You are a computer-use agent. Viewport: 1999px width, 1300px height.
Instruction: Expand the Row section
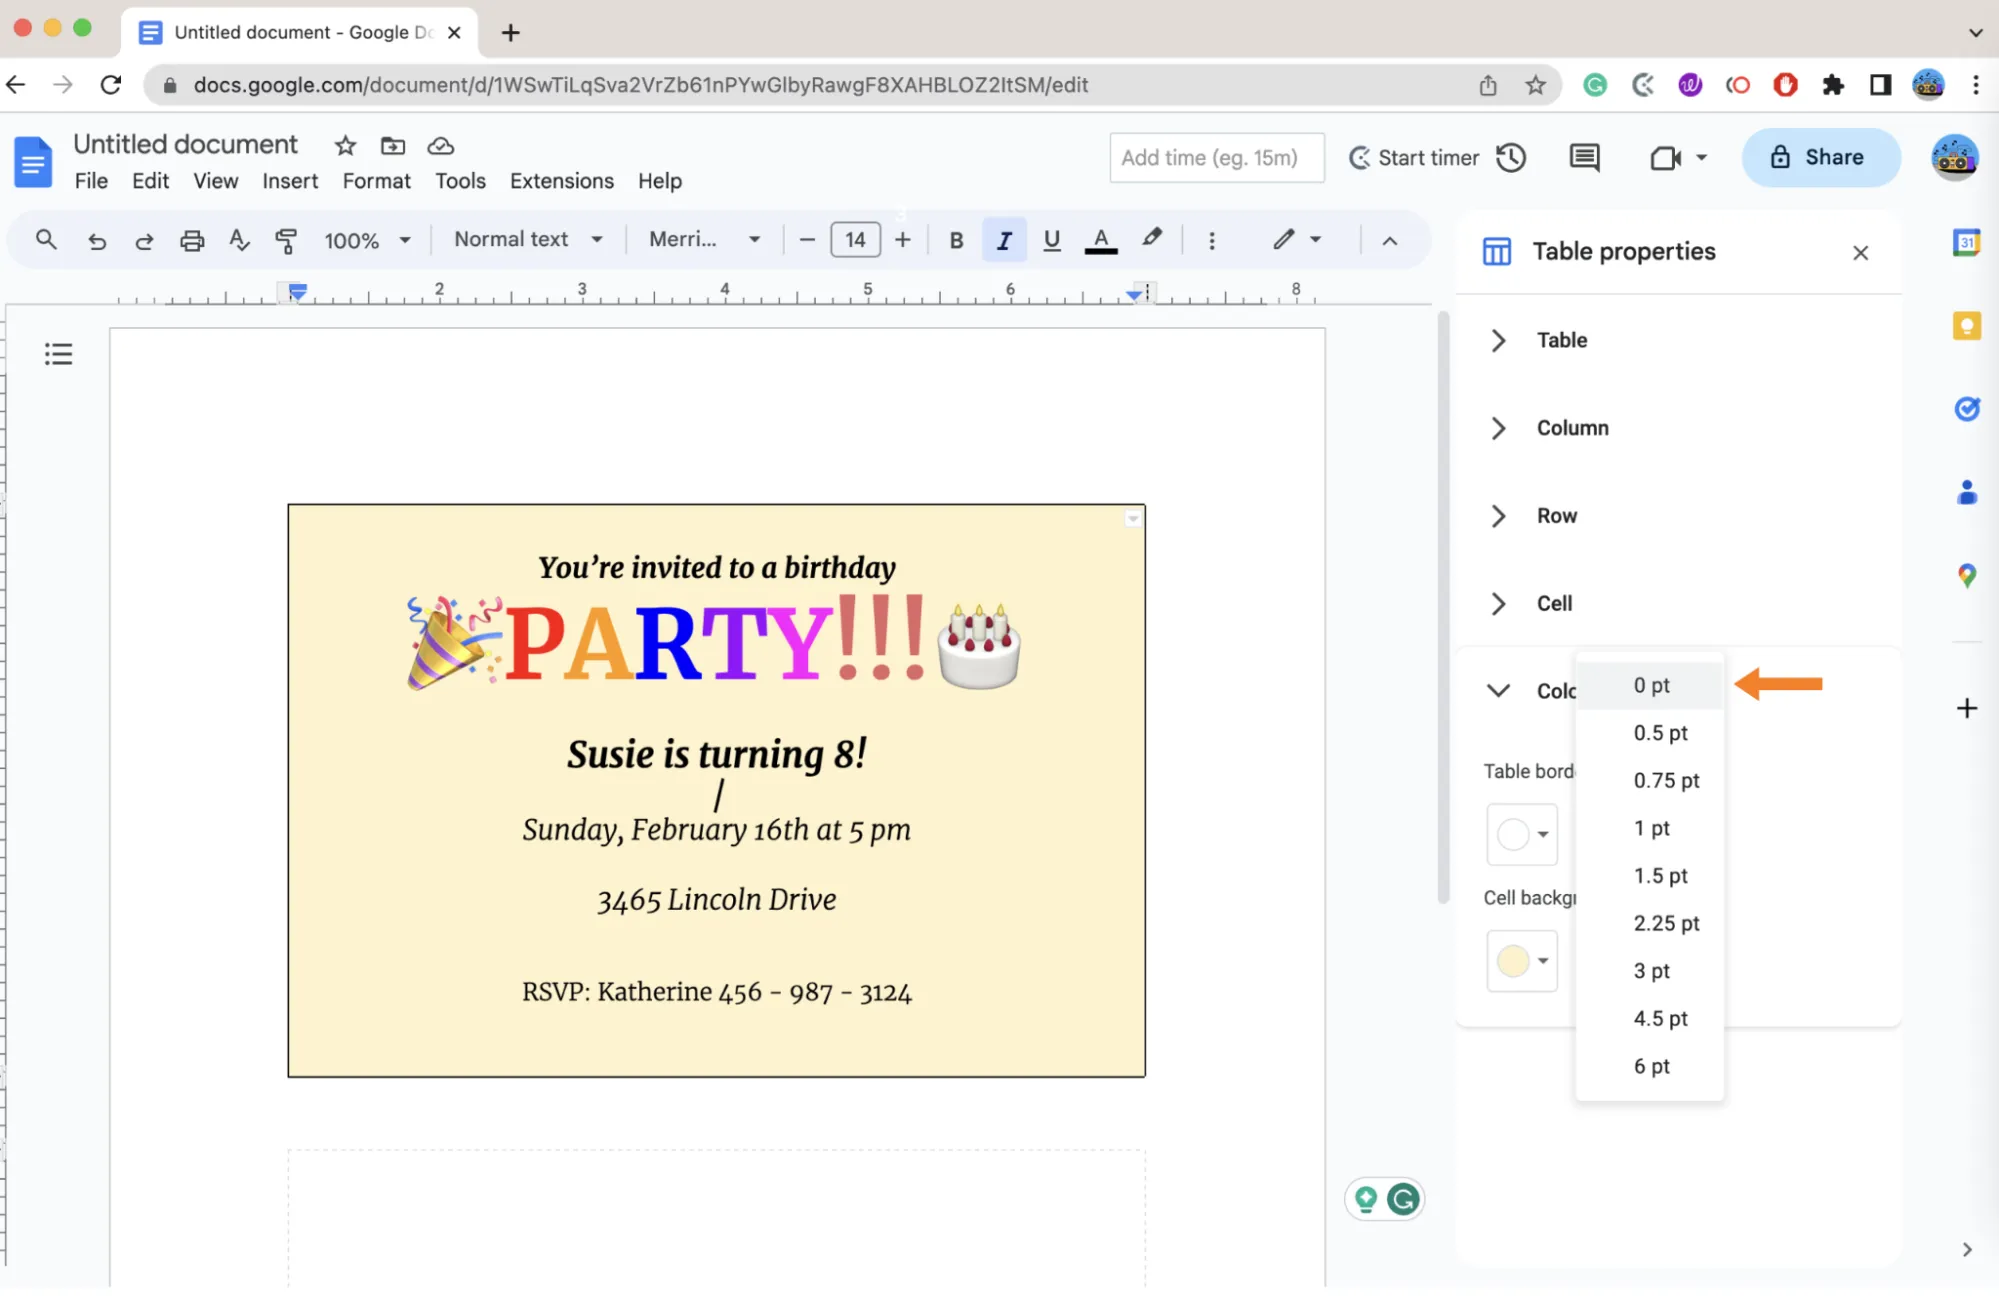pyautogui.click(x=1498, y=516)
